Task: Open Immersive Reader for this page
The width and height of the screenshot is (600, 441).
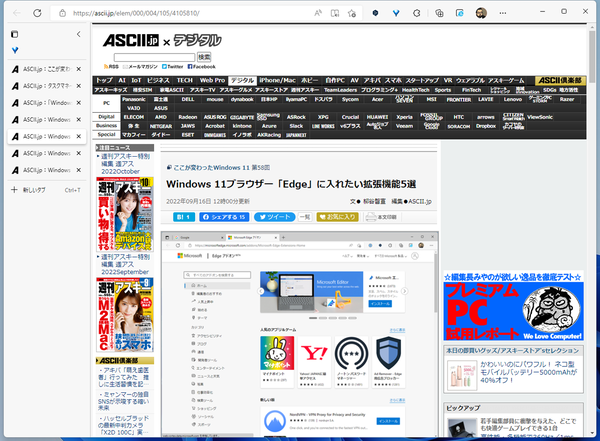Action: [x=335, y=13]
